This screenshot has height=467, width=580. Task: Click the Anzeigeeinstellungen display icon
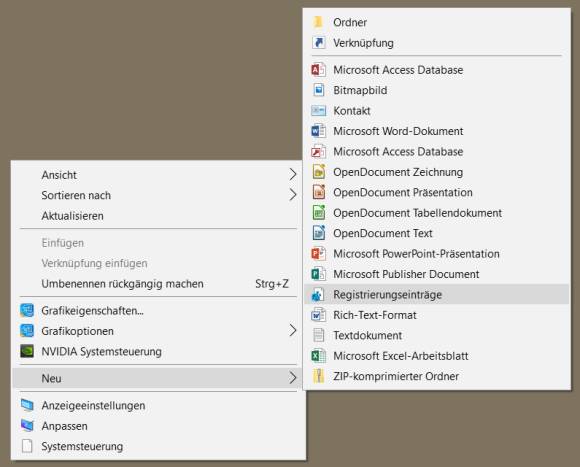point(27,405)
